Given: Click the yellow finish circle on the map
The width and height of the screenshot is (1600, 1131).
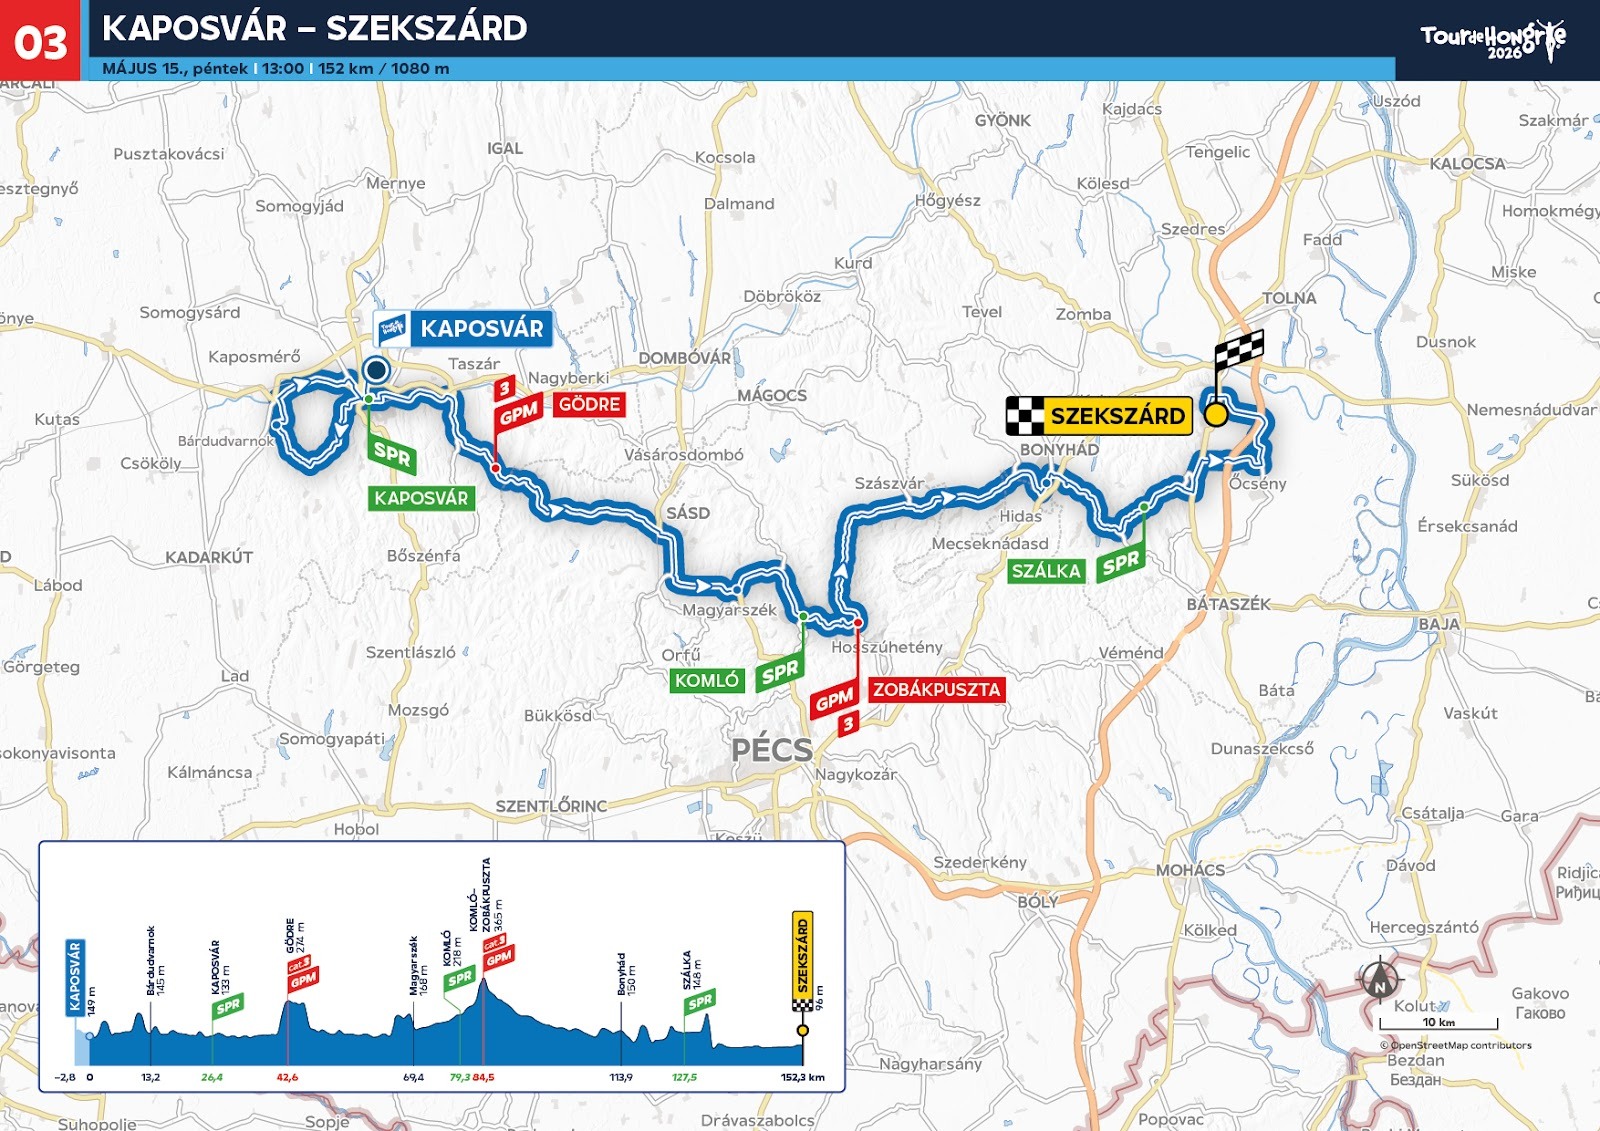Looking at the screenshot, I should (x=1216, y=414).
